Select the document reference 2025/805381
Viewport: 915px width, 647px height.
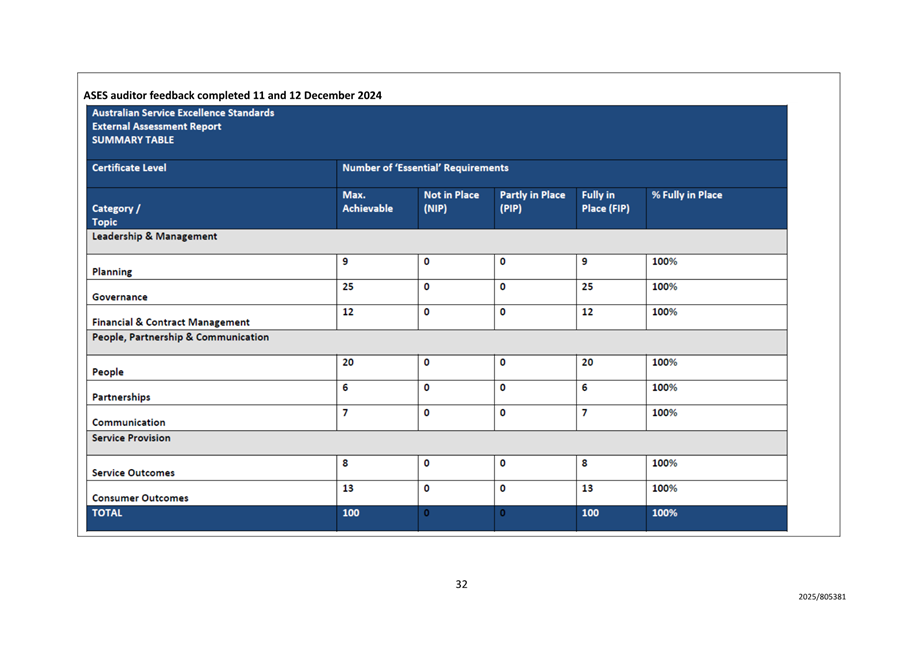[822, 598]
